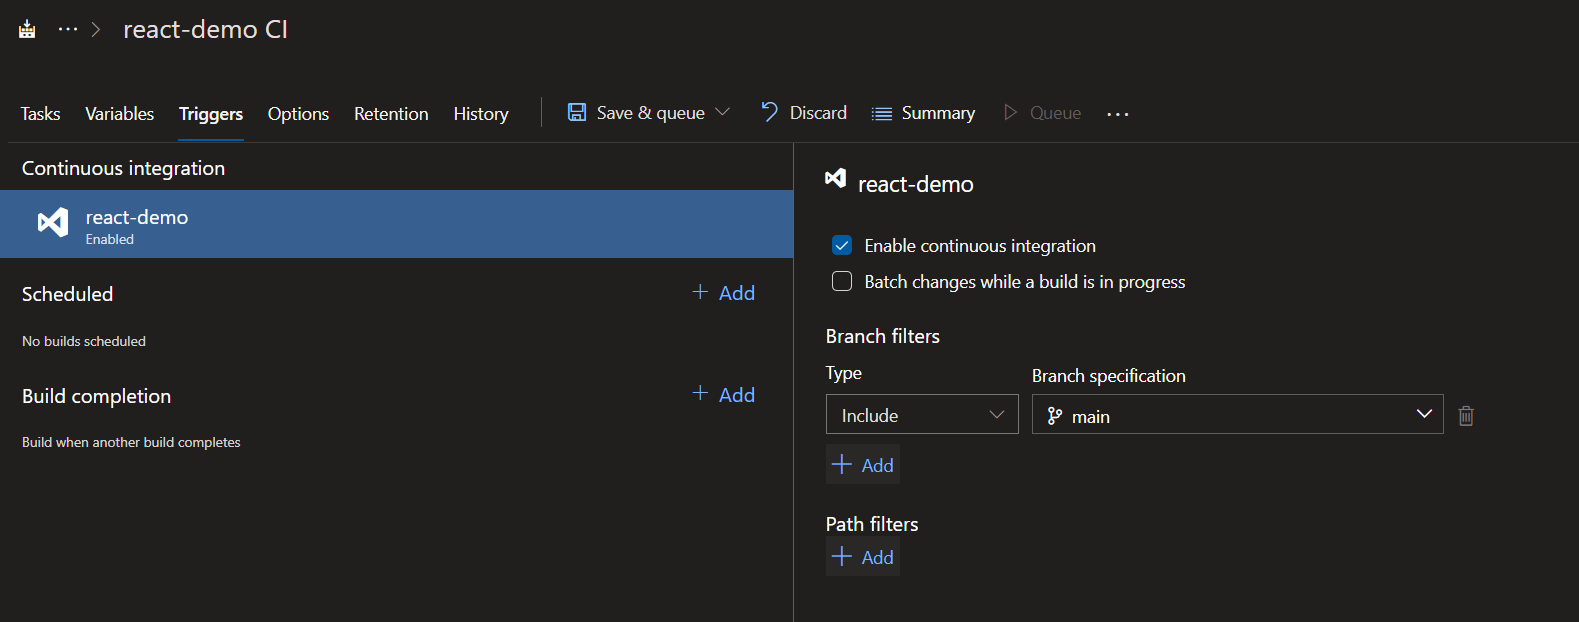This screenshot has height=622, width=1579.
Task: Click the Save & queue button
Action: (636, 113)
